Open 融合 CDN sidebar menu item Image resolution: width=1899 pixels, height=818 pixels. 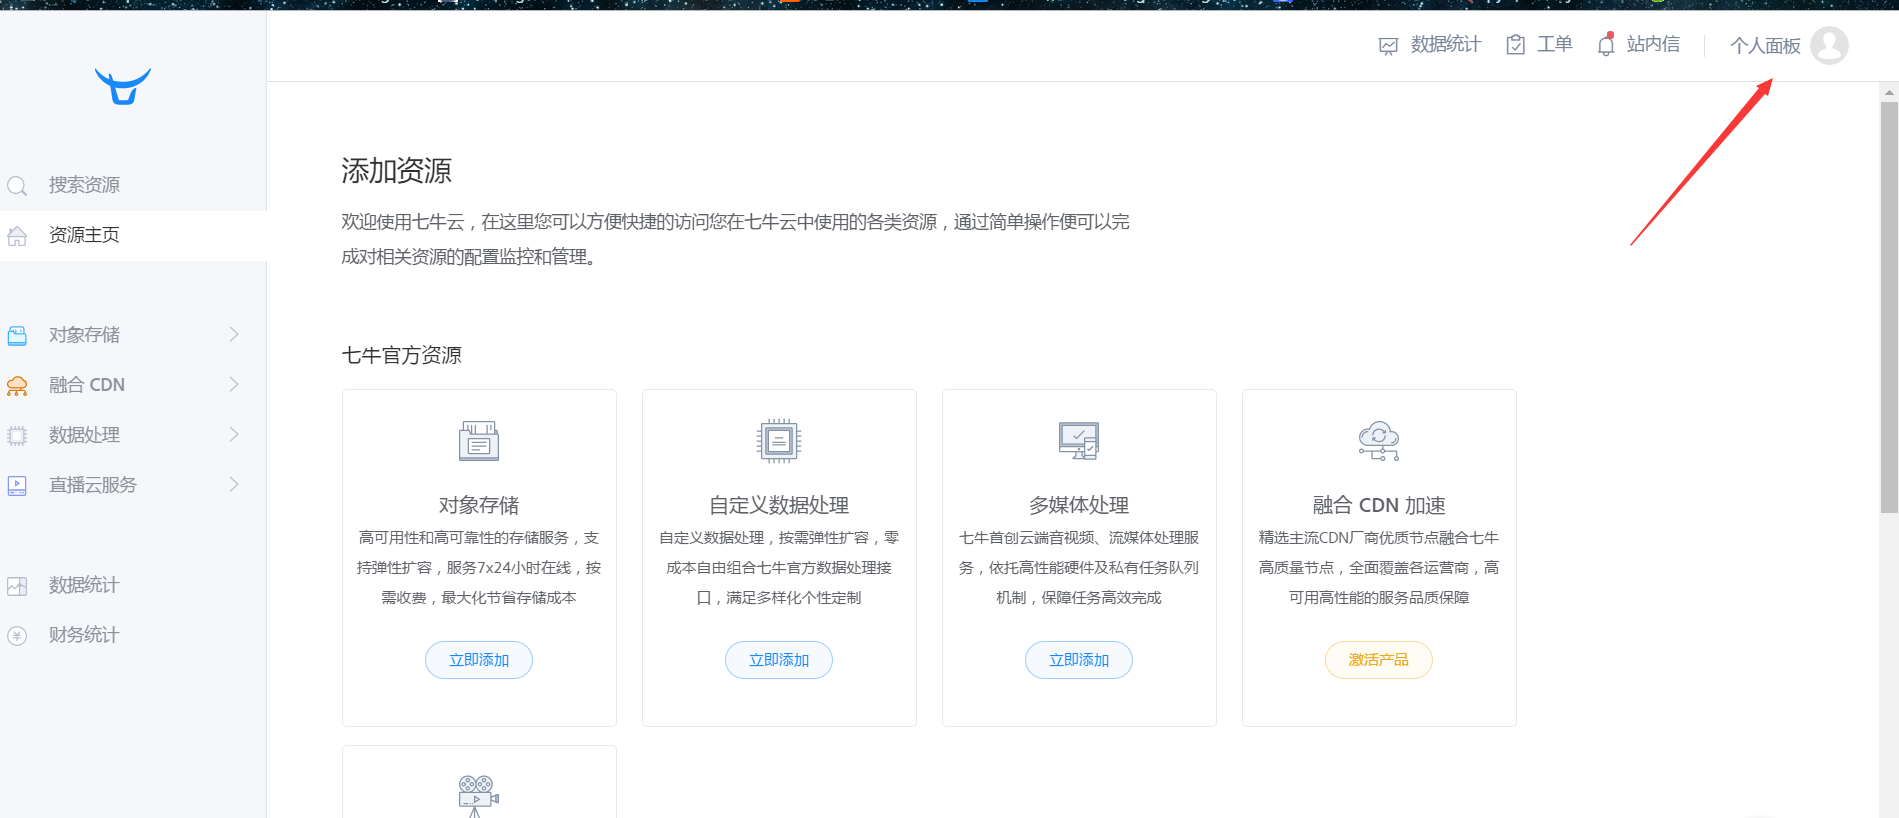click(133, 385)
